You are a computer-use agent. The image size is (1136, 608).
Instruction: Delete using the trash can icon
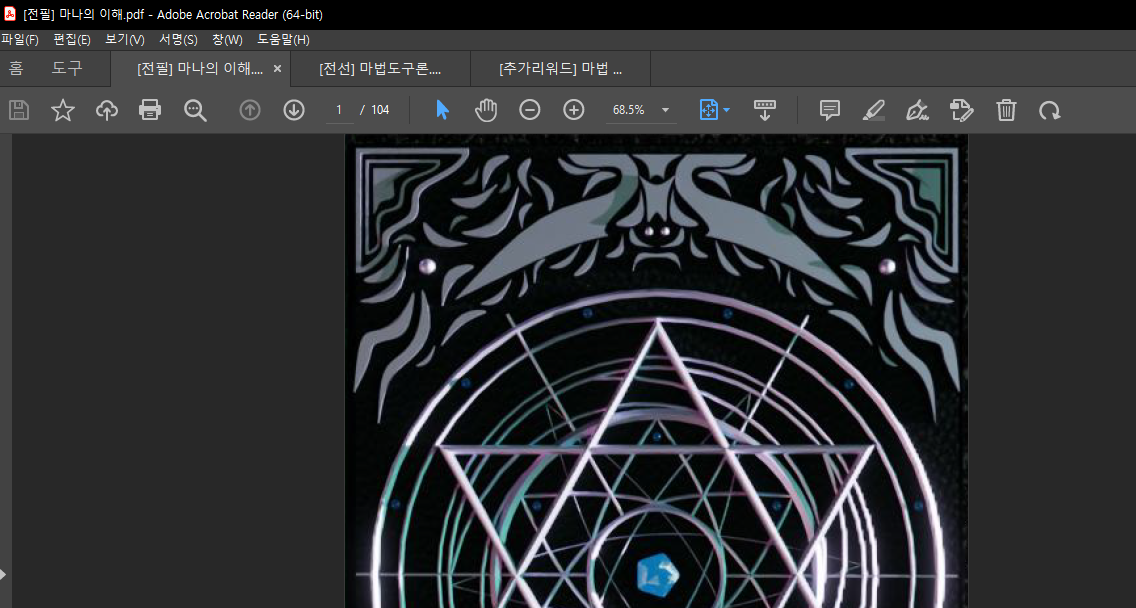1006,110
